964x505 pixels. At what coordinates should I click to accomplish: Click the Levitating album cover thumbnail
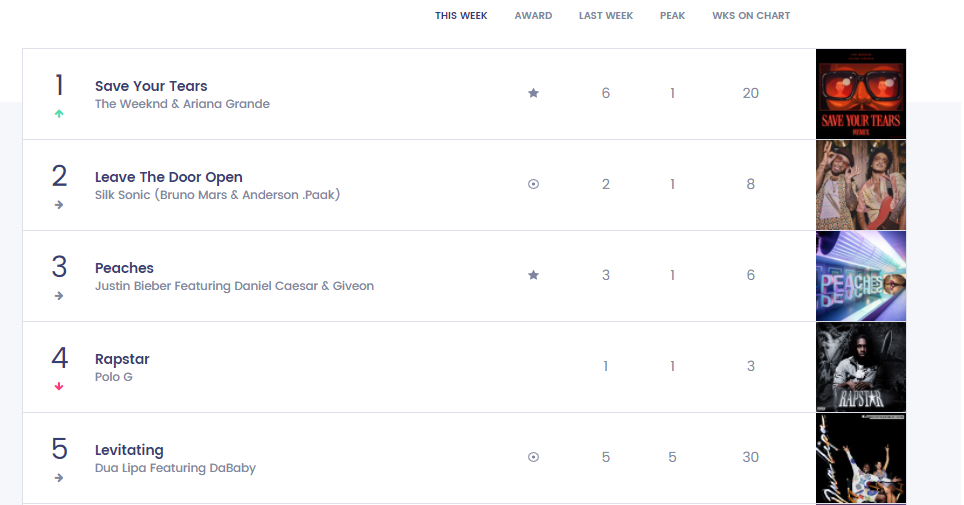pyautogui.click(x=860, y=458)
